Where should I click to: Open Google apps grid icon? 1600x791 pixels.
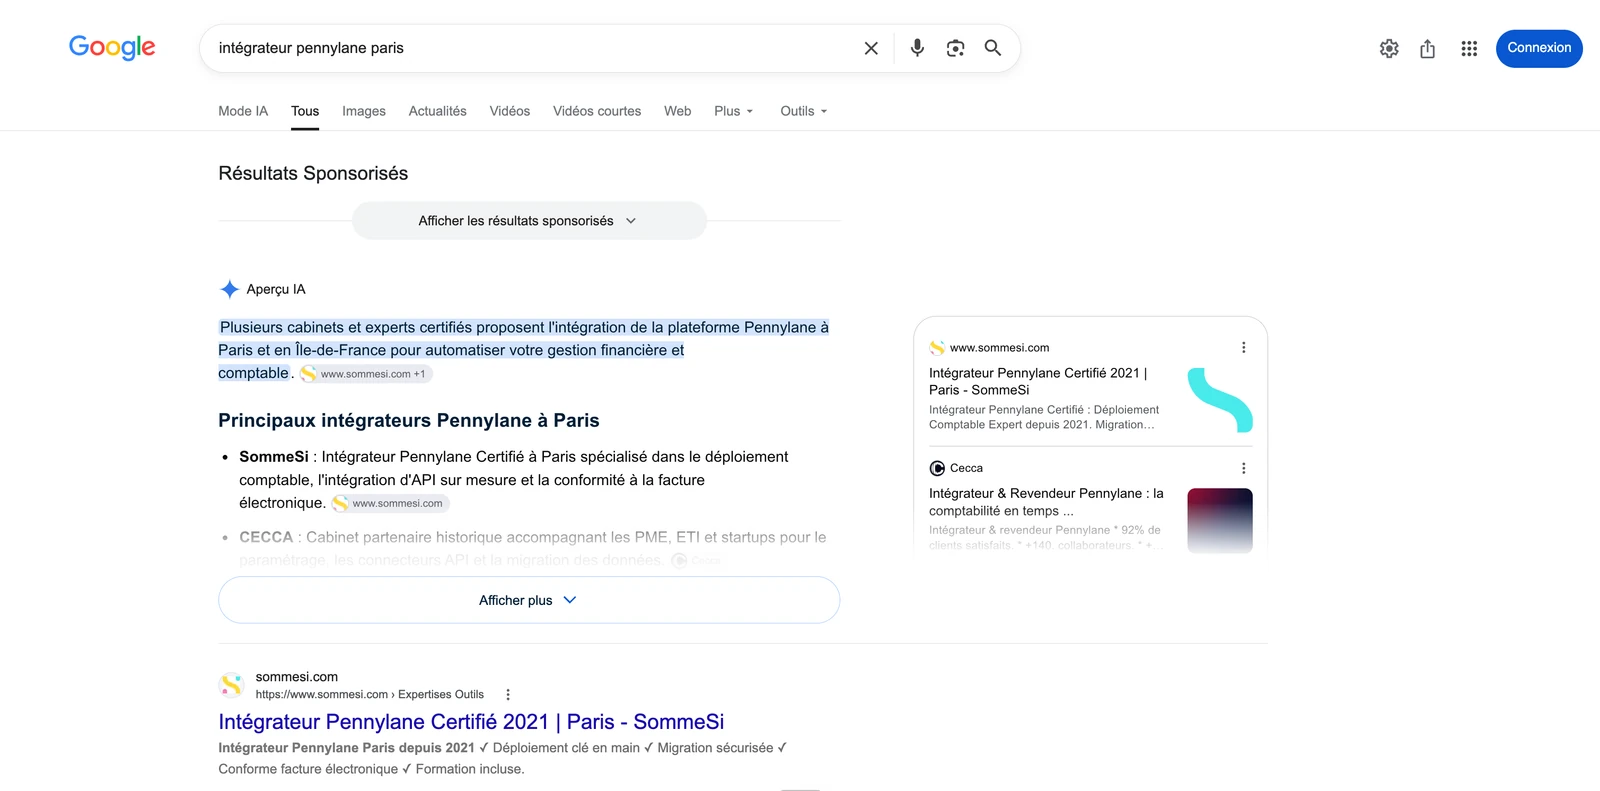pos(1469,48)
